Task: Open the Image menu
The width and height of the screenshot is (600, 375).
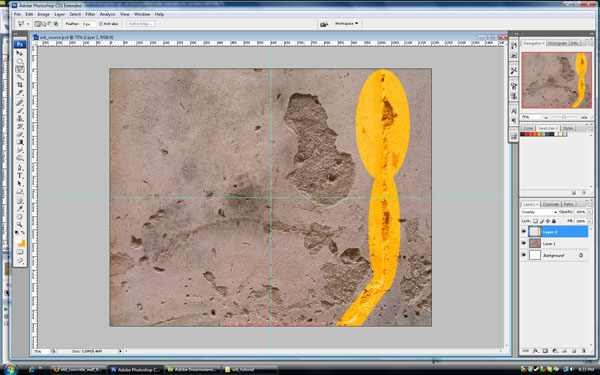Action: 43,14
